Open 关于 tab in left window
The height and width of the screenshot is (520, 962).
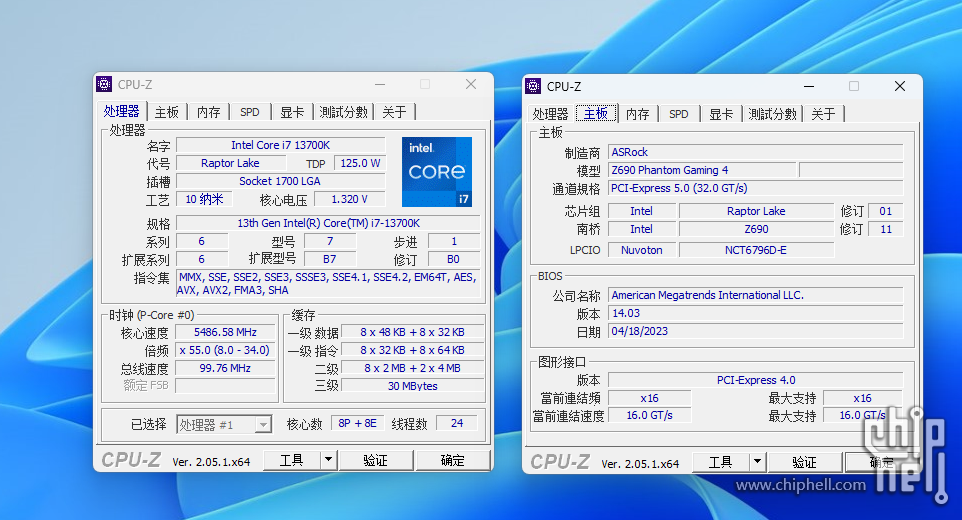pyautogui.click(x=394, y=112)
